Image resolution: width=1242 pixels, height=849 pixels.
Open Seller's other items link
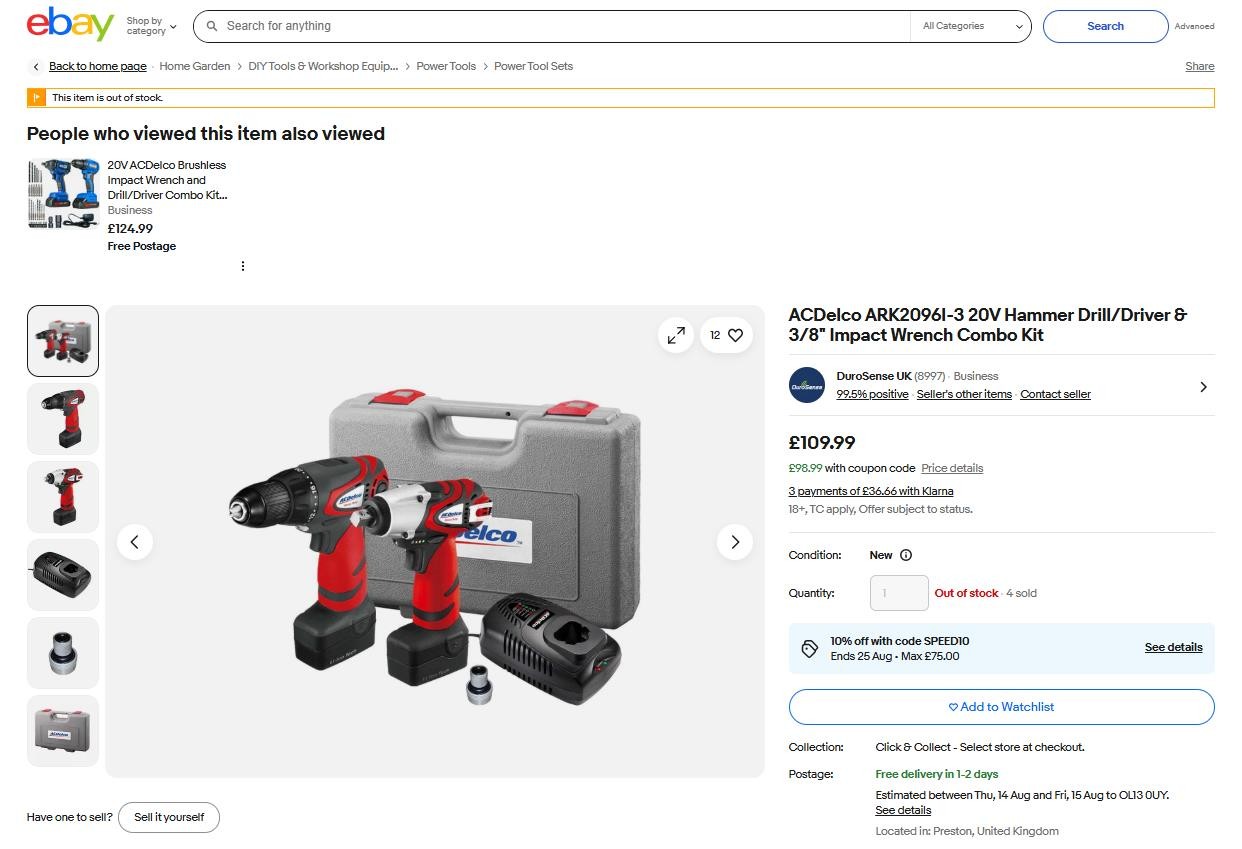(x=964, y=394)
